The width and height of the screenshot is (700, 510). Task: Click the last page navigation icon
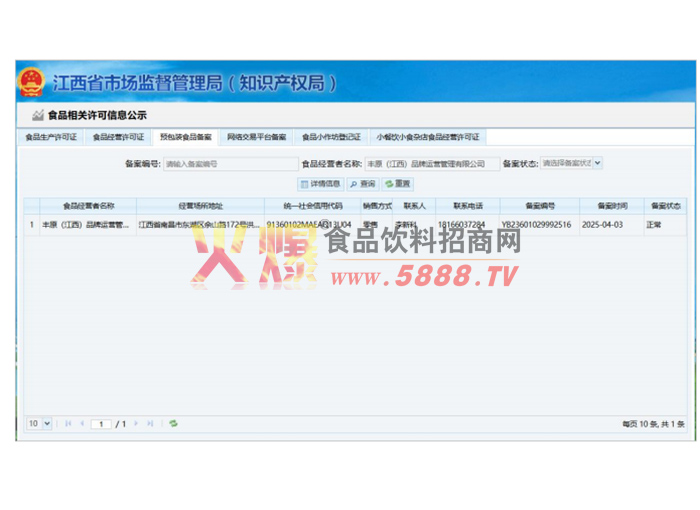tap(150, 424)
